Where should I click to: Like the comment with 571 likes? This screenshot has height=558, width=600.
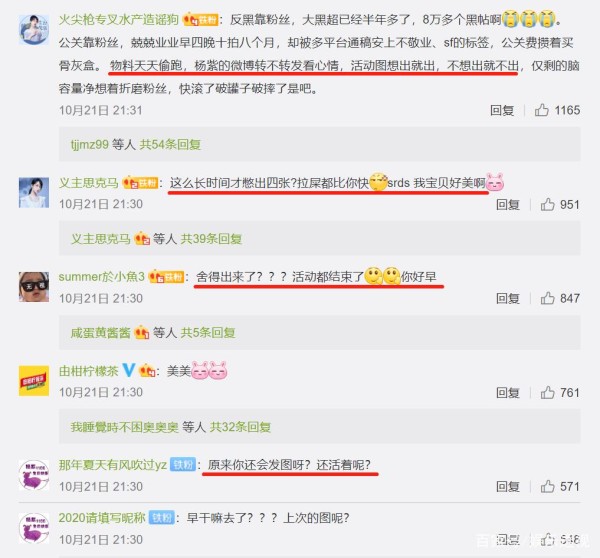[x=548, y=486]
